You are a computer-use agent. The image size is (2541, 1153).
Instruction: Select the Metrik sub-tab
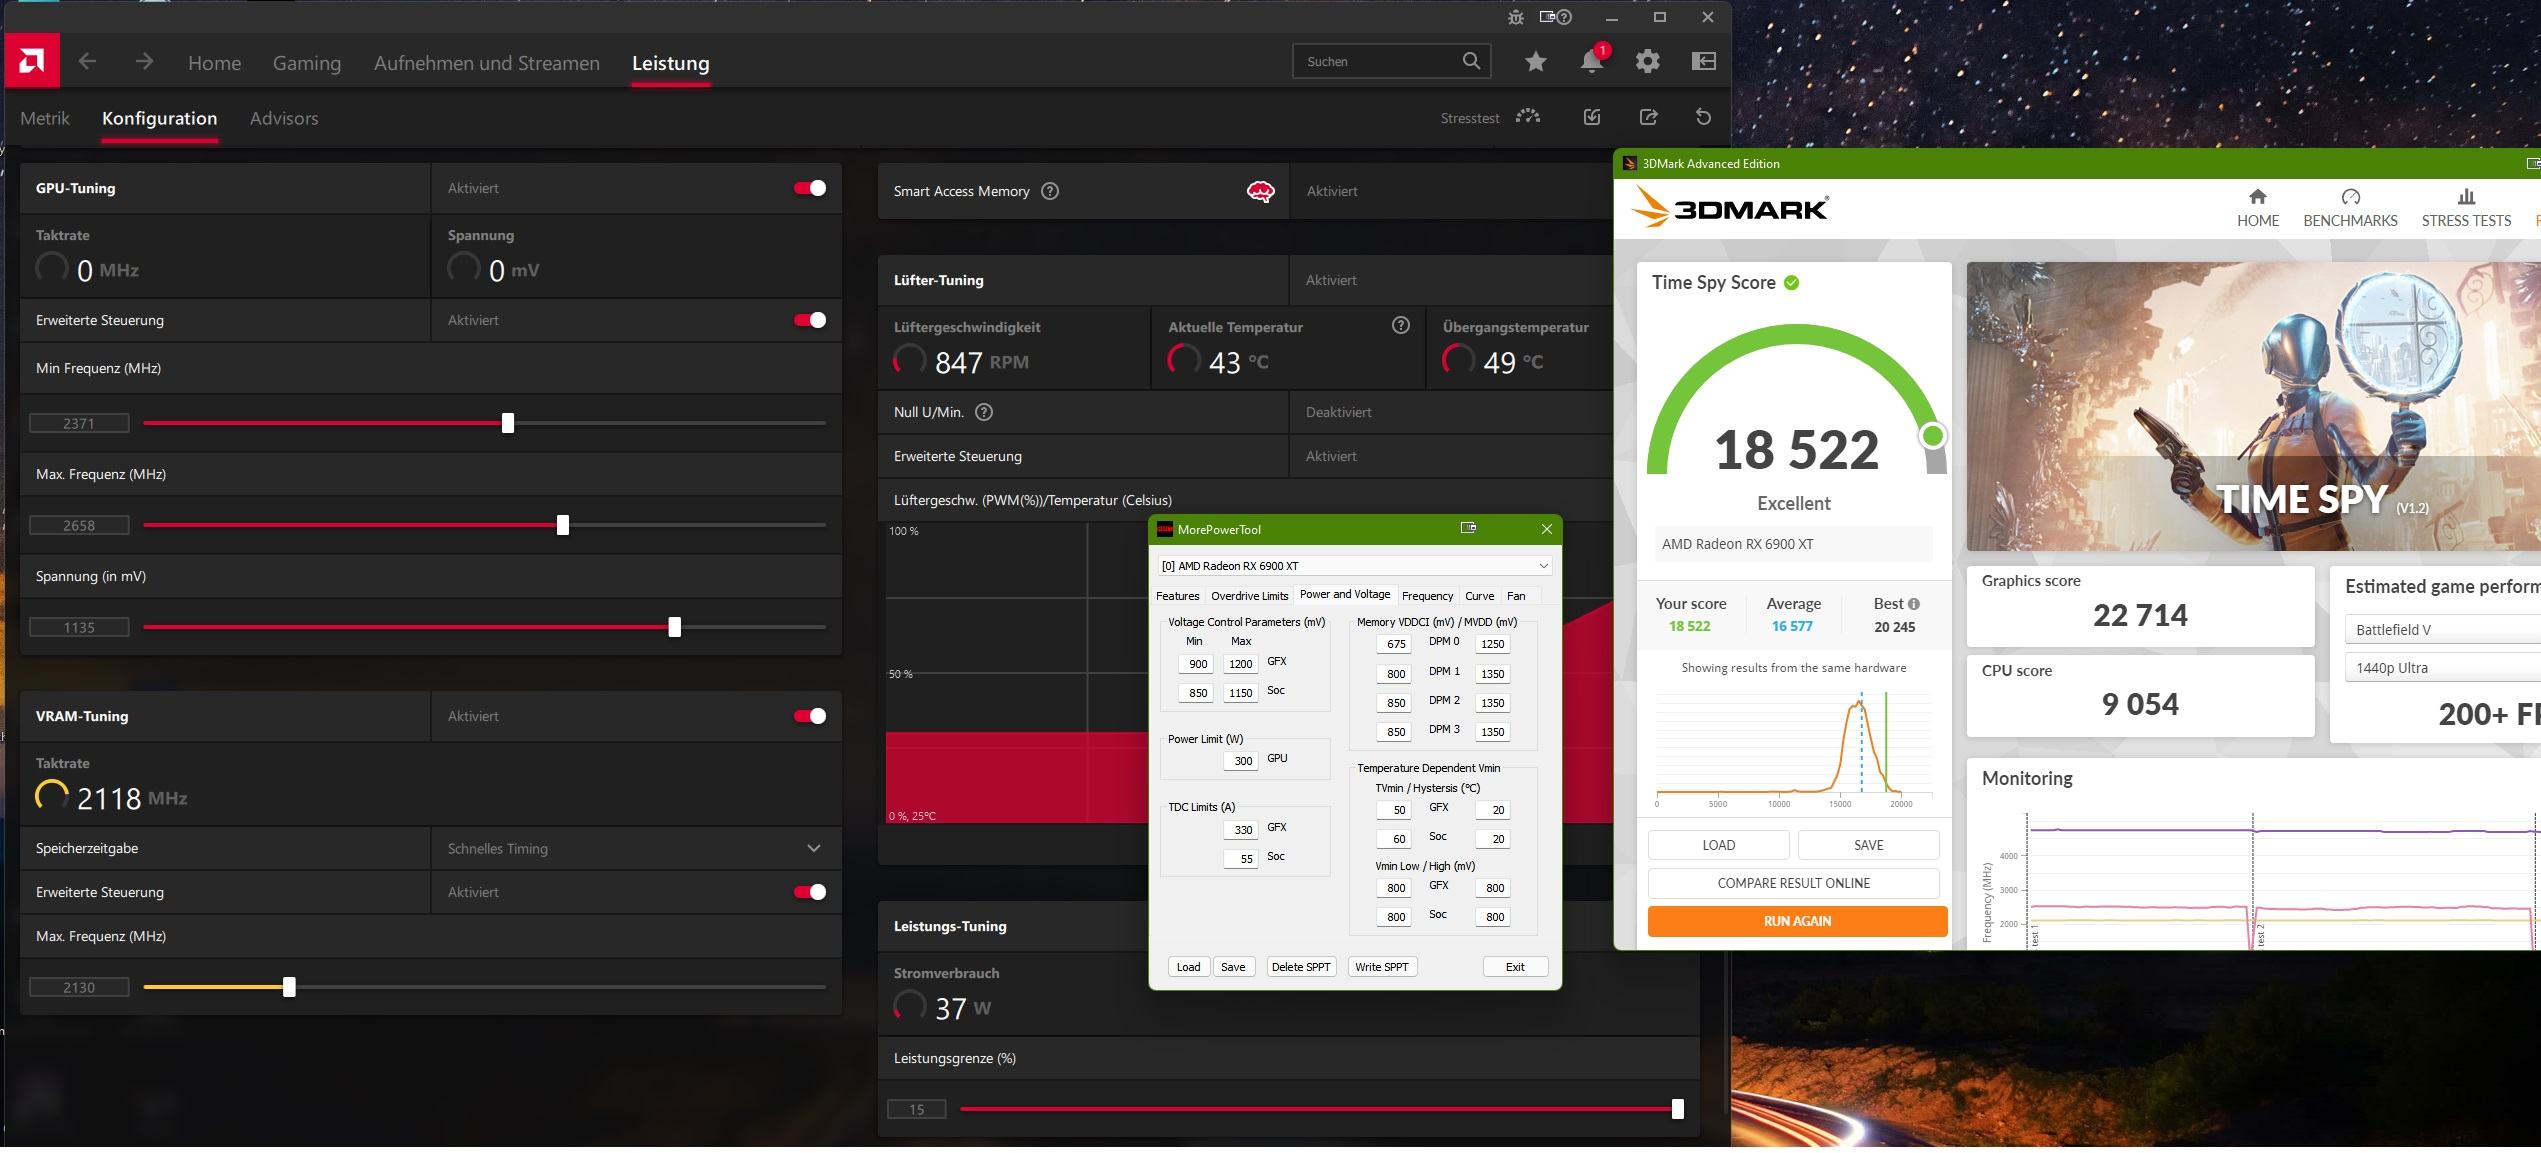click(x=45, y=118)
